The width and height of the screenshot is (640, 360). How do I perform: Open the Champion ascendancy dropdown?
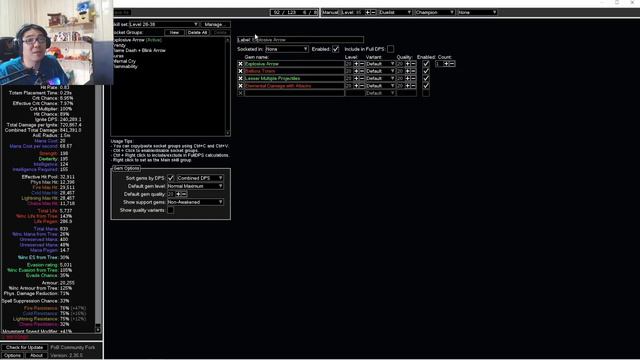pyautogui.click(x=435, y=12)
